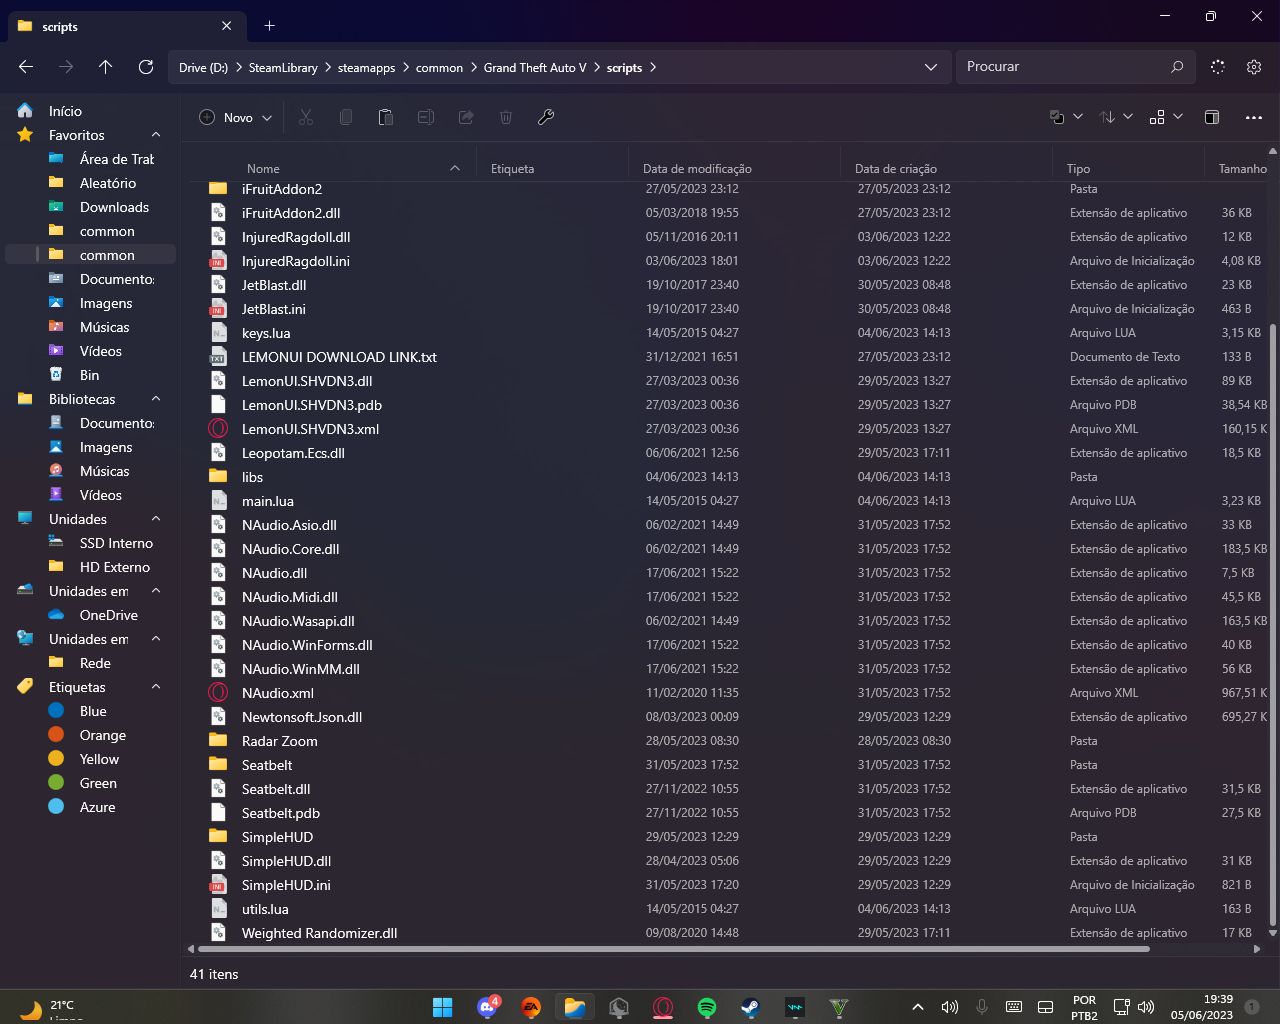
Task: Navigate to SteamLibrary in the address bar
Action: pos(283,68)
